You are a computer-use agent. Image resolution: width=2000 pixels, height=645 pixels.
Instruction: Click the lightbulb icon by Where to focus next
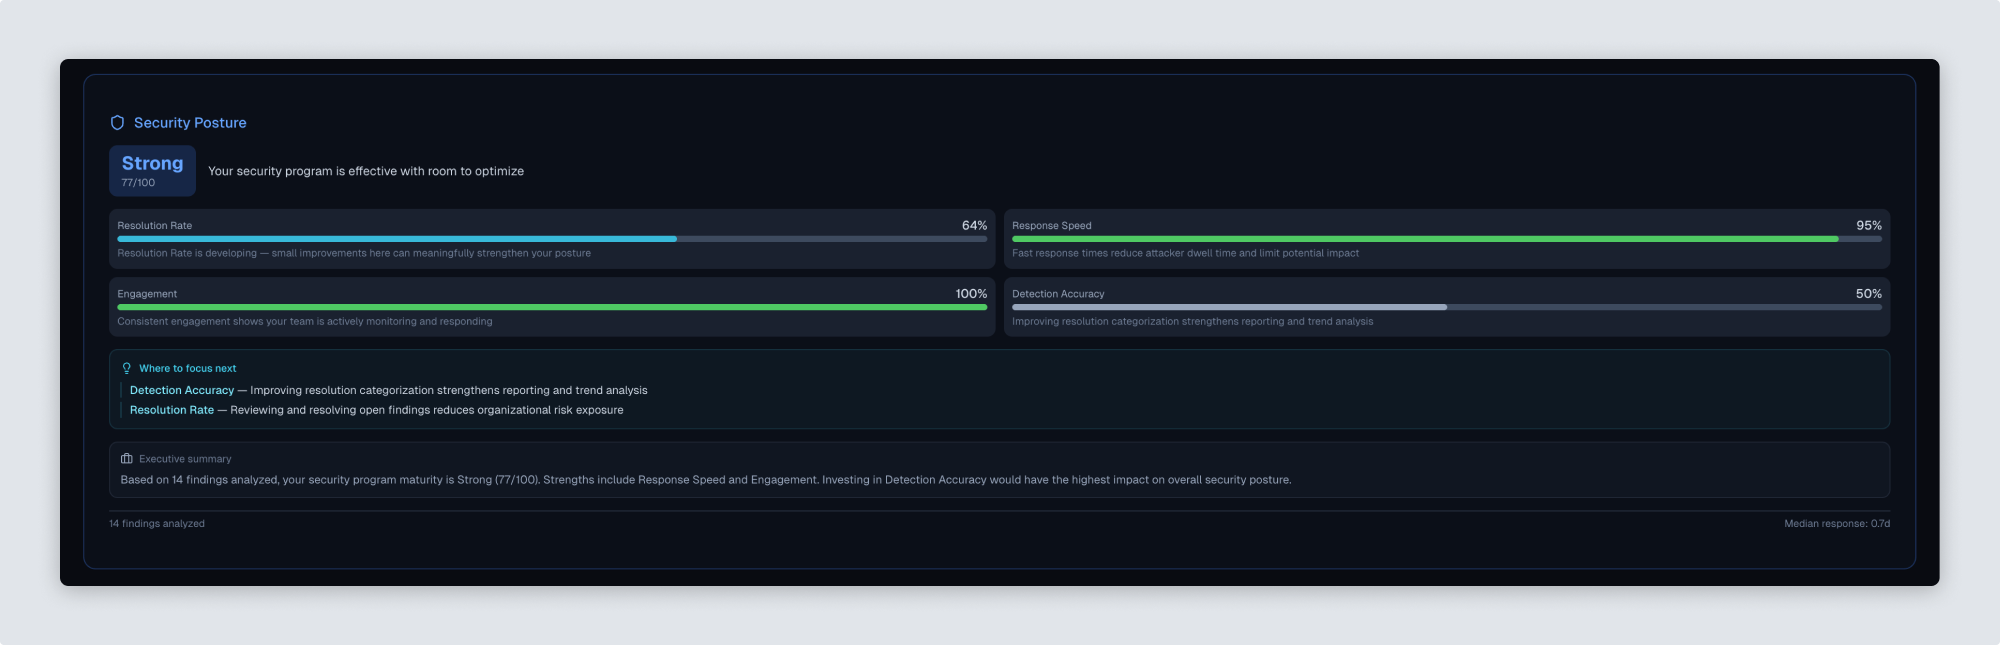click(127, 368)
